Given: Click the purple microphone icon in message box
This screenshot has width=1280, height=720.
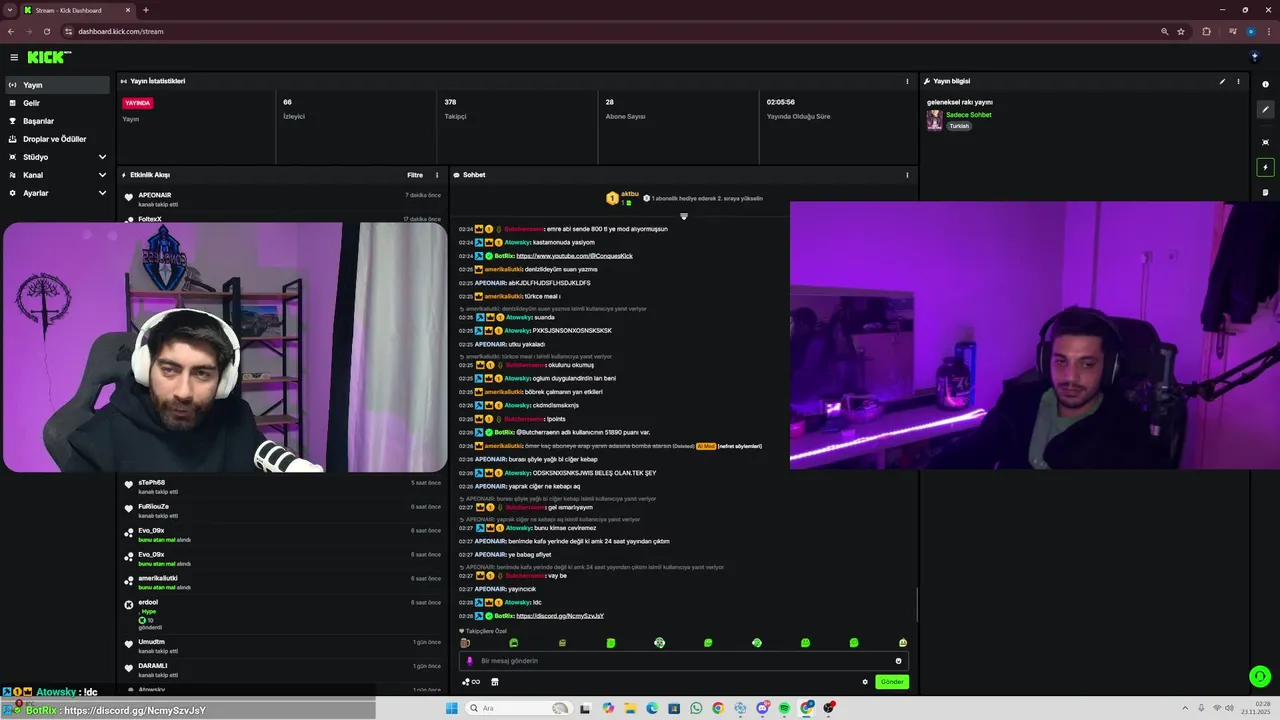Looking at the screenshot, I should click(x=470, y=661).
